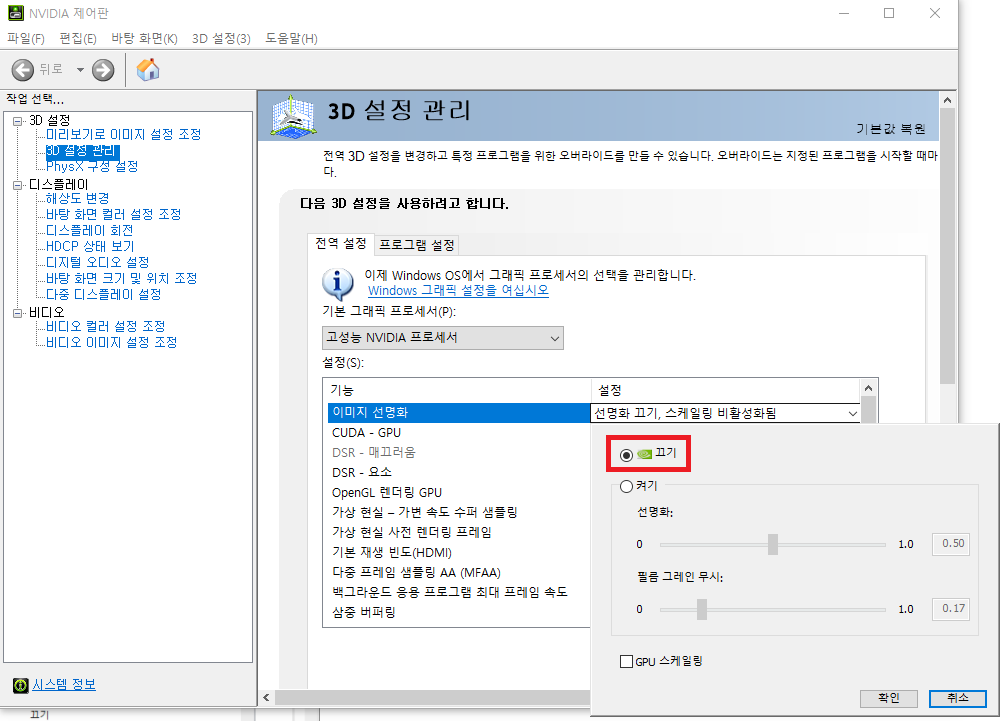Open the 편집(E) menu
This screenshot has width=1003, height=721.
click(x=78, y=38)
